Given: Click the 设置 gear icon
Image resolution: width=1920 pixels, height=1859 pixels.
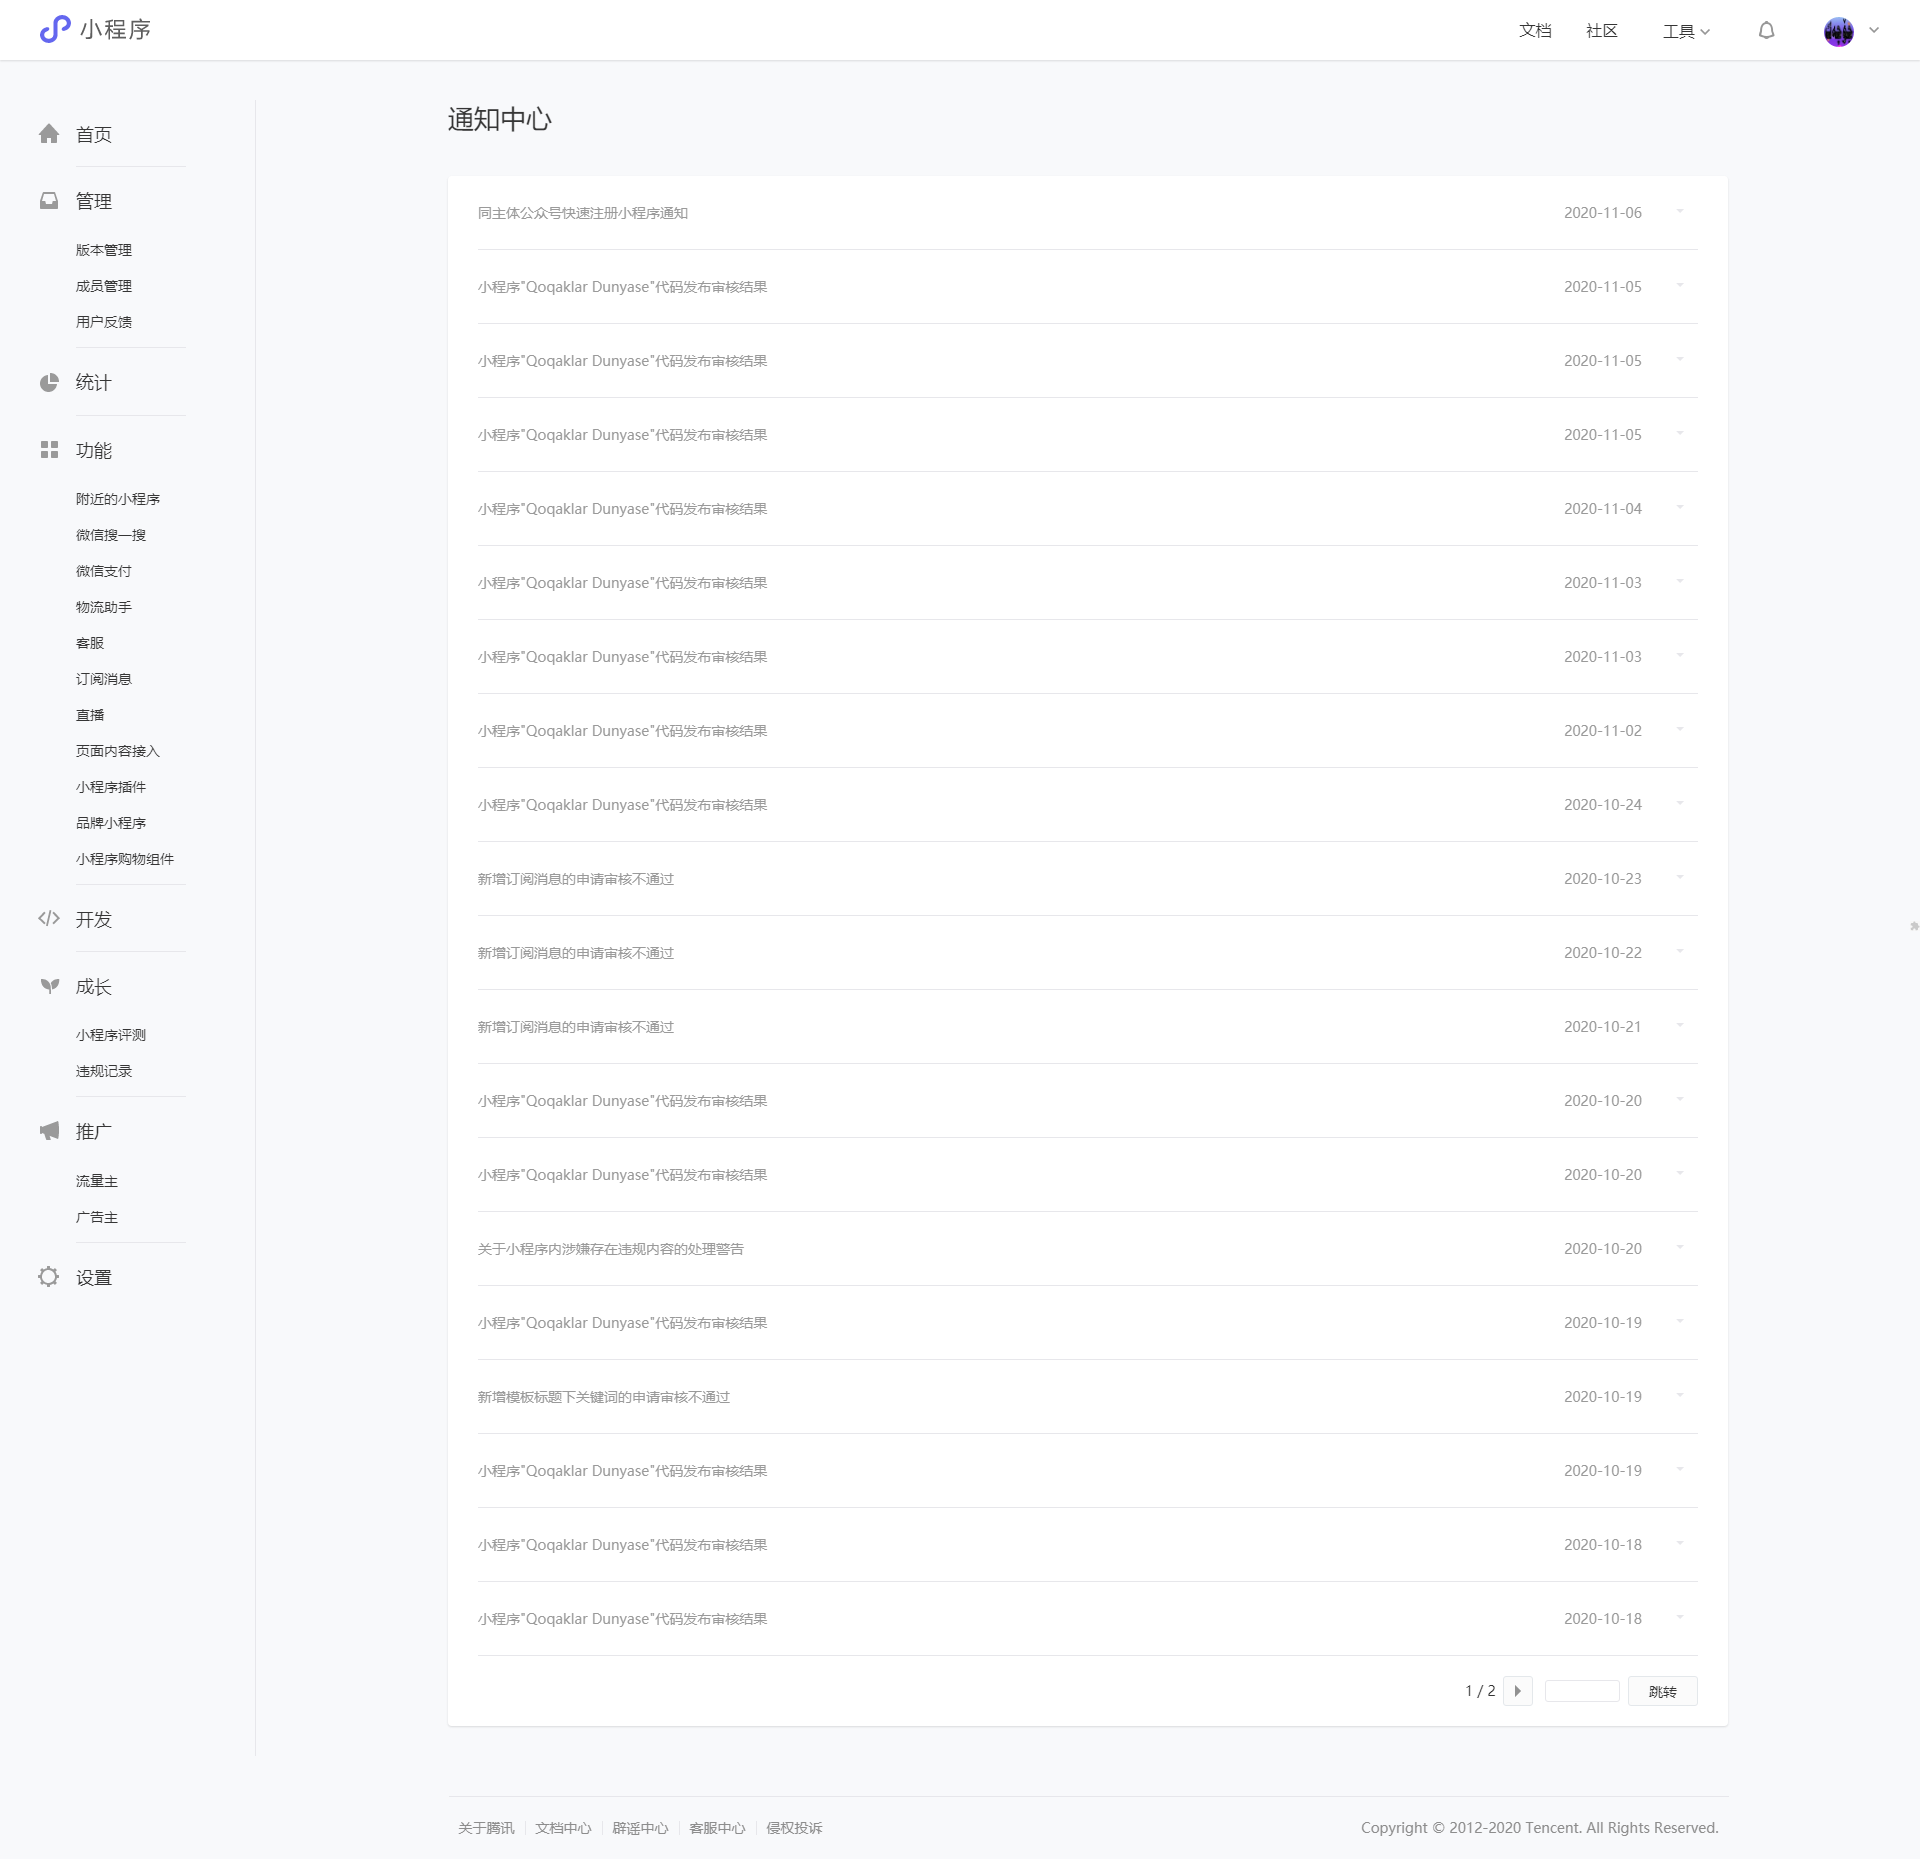Looking at the screenshot, I should click(49, 1277).
